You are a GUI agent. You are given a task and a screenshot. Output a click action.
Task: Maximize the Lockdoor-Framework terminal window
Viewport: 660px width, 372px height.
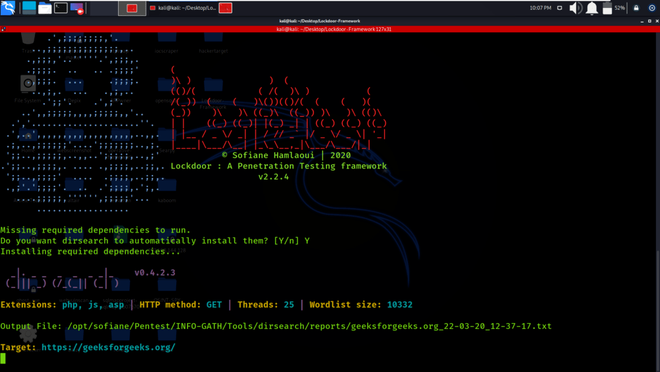click(x=649, y=21)
